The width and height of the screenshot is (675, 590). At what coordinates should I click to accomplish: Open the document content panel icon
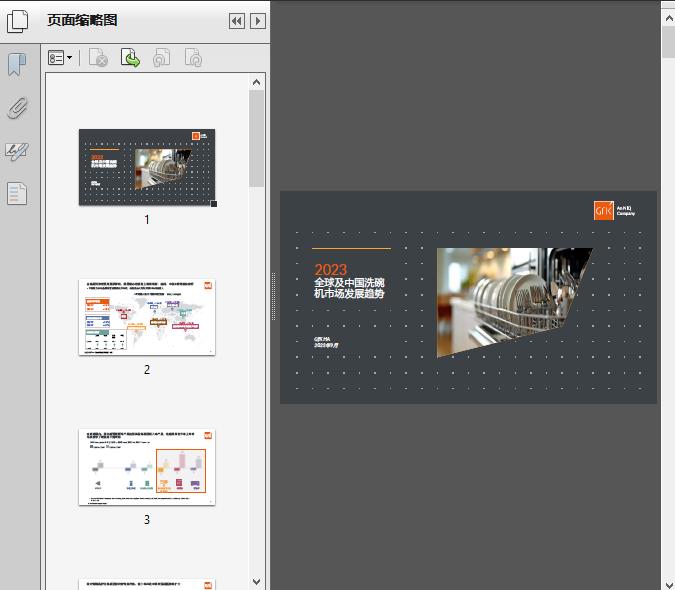pos(17,193)
